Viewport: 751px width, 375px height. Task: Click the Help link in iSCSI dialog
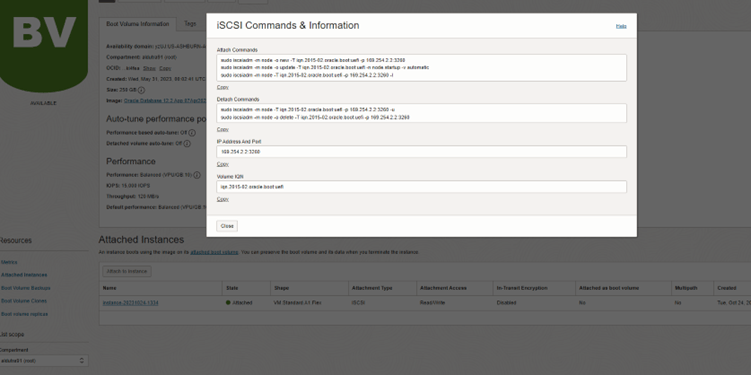(x=621, y=26)
